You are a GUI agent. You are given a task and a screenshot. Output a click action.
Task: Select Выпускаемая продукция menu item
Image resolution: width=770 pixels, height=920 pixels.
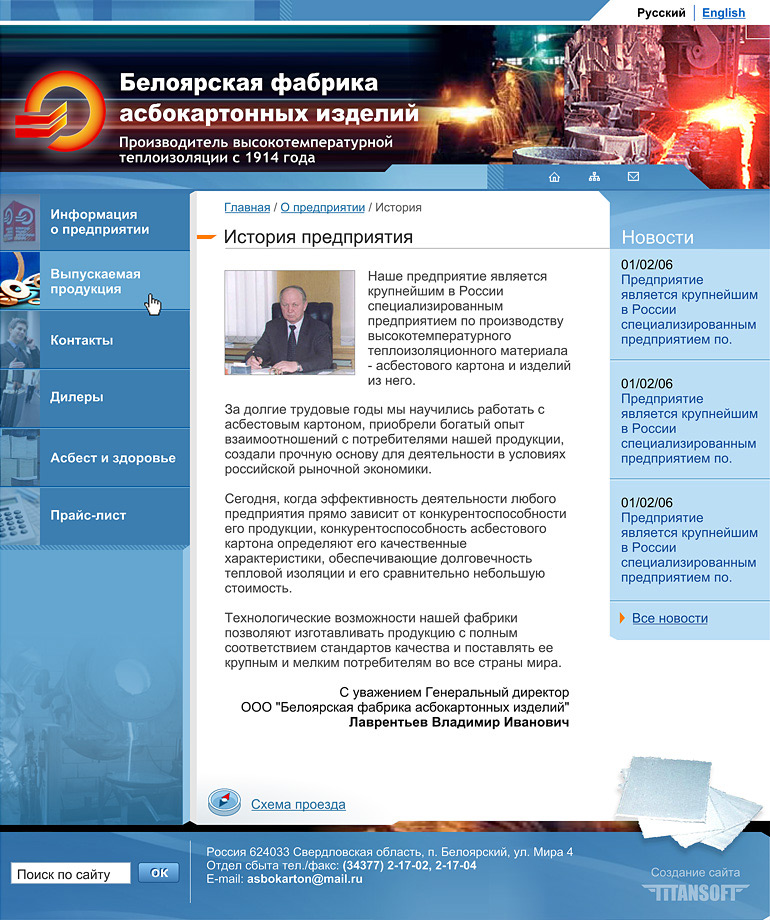click(95, 281)
